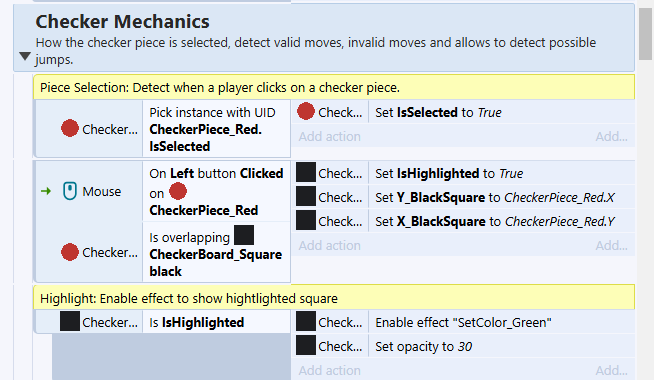This screenshot has height=380, width=654.
Task: Click black square icon for Enable effect action
Action: (x=306, y=322)
